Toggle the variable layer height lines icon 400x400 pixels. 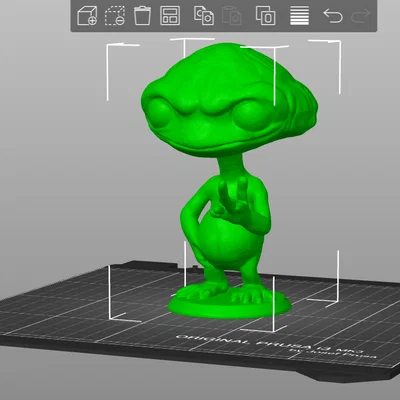300,15
